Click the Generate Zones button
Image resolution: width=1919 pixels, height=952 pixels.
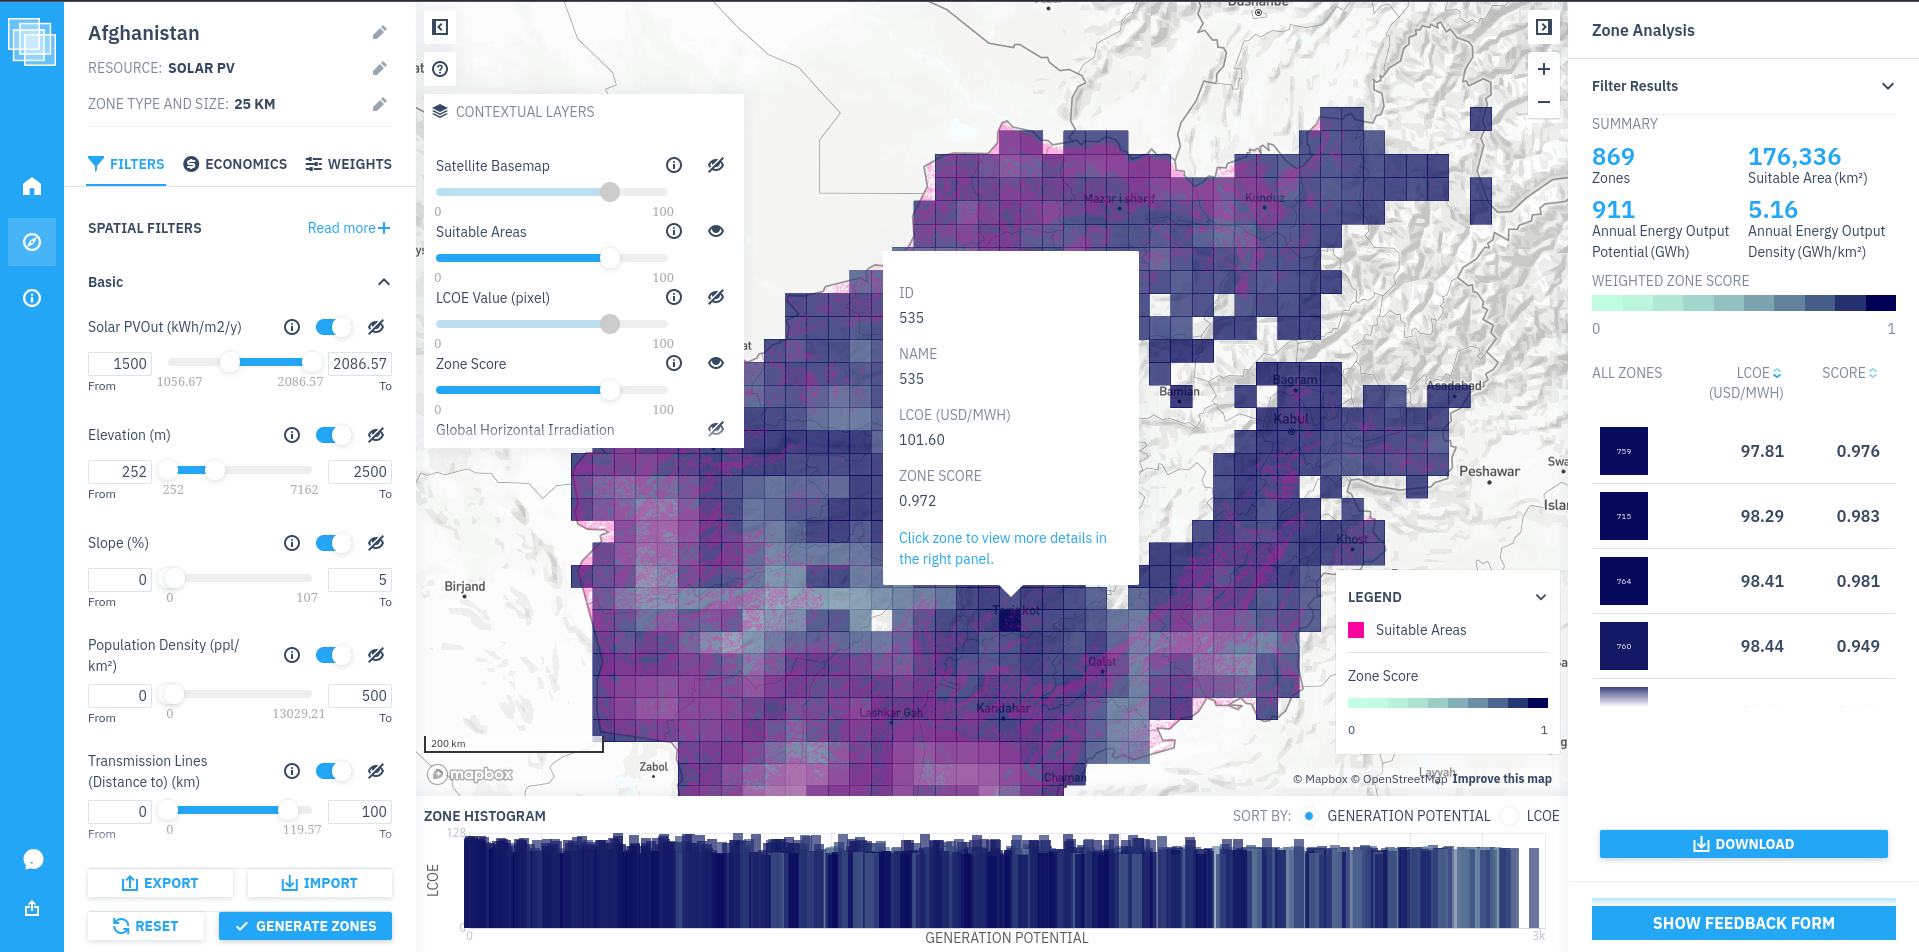pyautogui.click(x=305, y=926)
